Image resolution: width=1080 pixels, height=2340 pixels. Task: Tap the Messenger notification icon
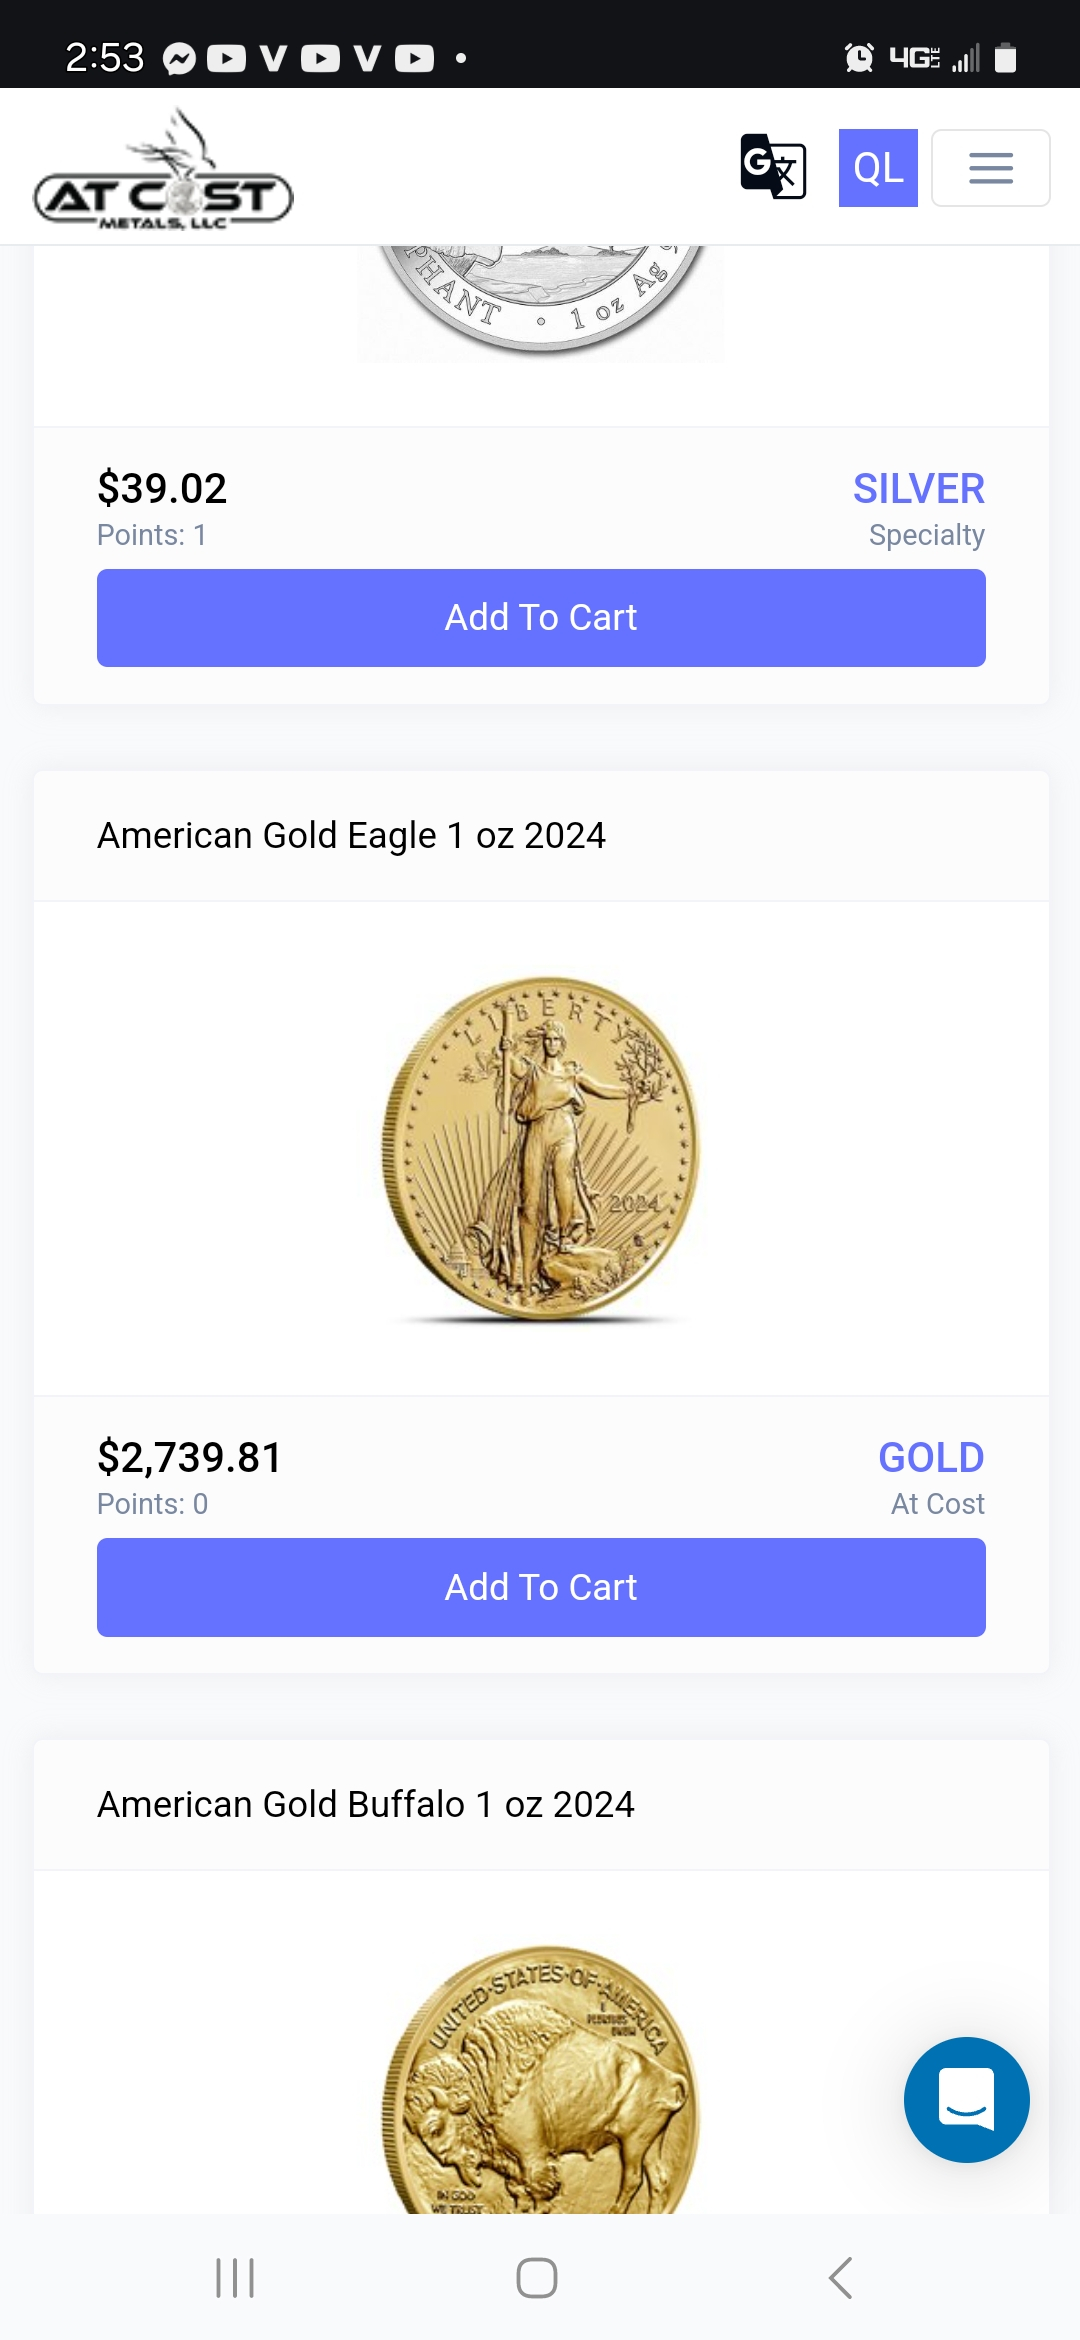pos(179,59)
